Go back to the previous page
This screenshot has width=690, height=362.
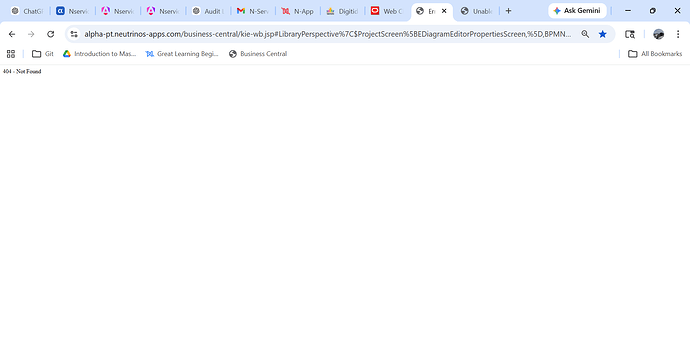click(12, 34)
